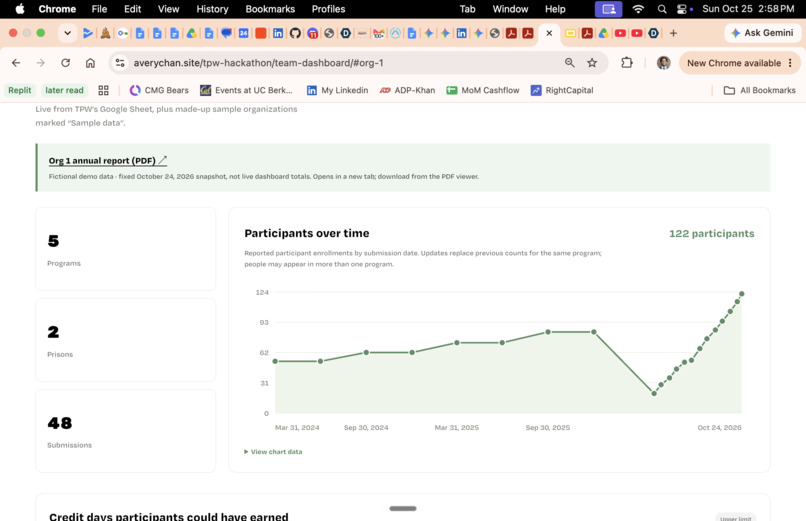This screenshot has height=521, width=806.
Task: Open MoM Cashflow bookmark
Action: click(483, 90)
